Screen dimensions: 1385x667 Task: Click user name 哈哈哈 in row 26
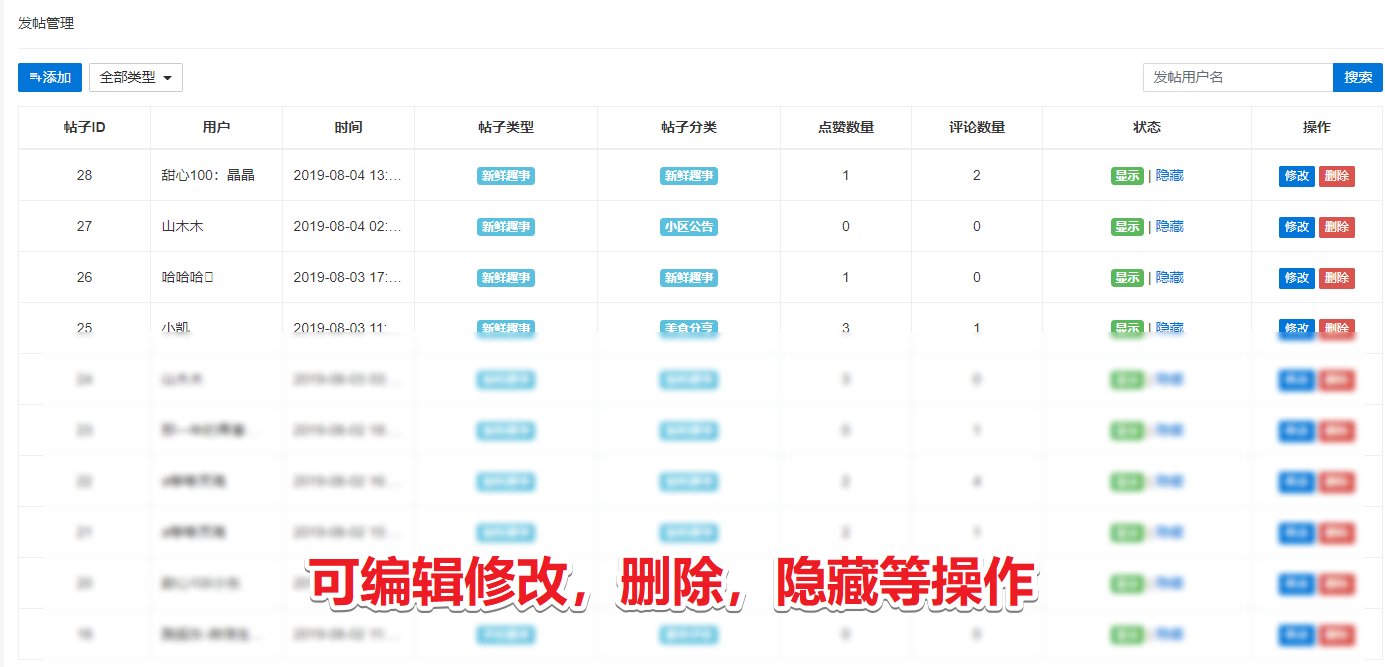tap(187, 278)
